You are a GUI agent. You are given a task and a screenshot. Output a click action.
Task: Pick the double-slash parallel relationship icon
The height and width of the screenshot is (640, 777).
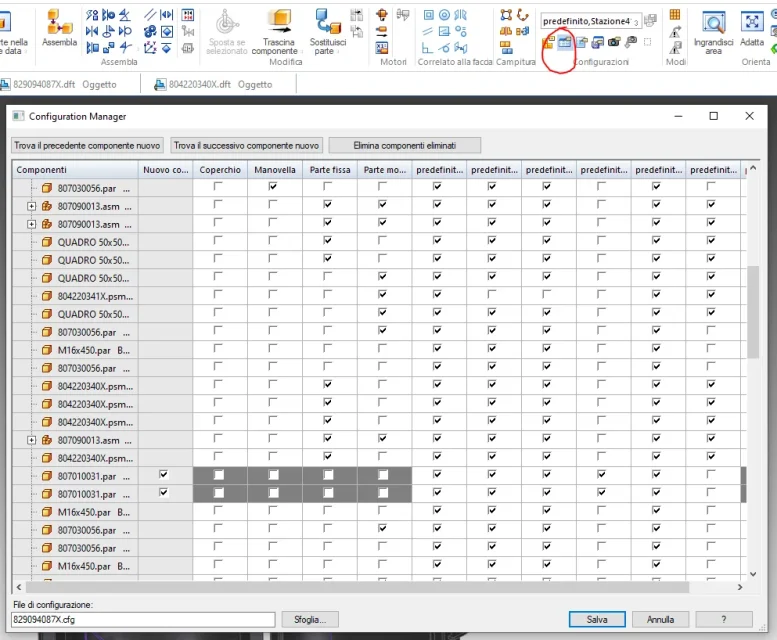150,15
